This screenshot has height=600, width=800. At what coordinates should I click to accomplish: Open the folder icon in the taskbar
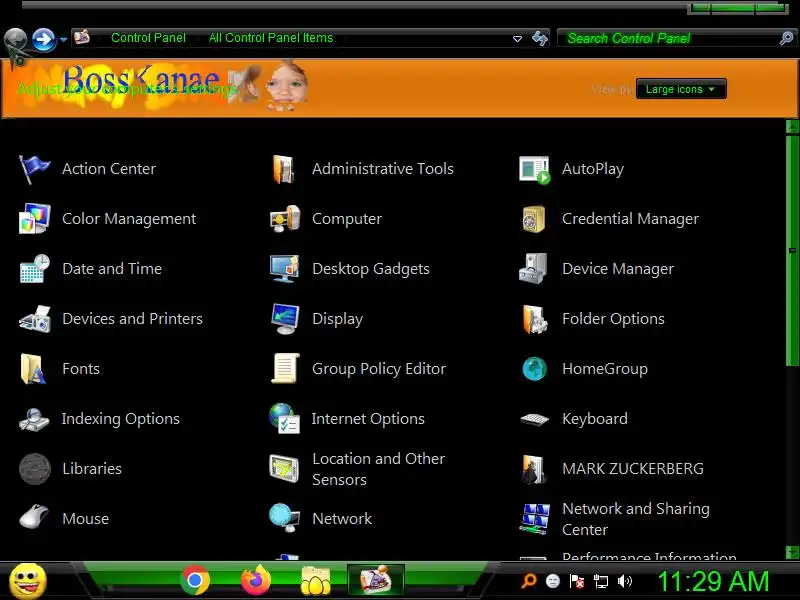pyautogui.click(x=315, y=581)
